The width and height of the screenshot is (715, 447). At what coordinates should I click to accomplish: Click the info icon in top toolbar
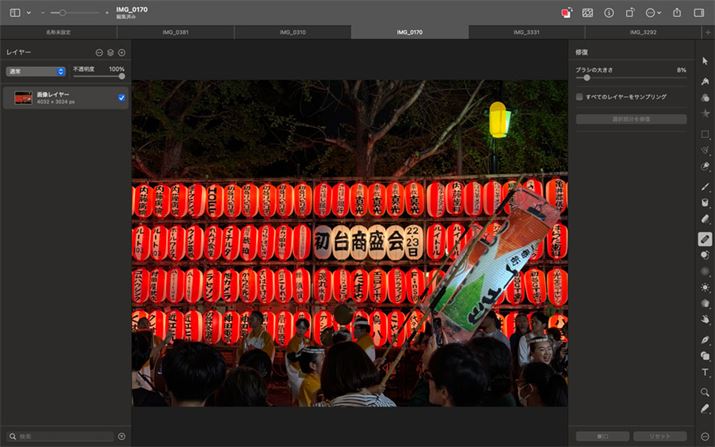point(609,12)
